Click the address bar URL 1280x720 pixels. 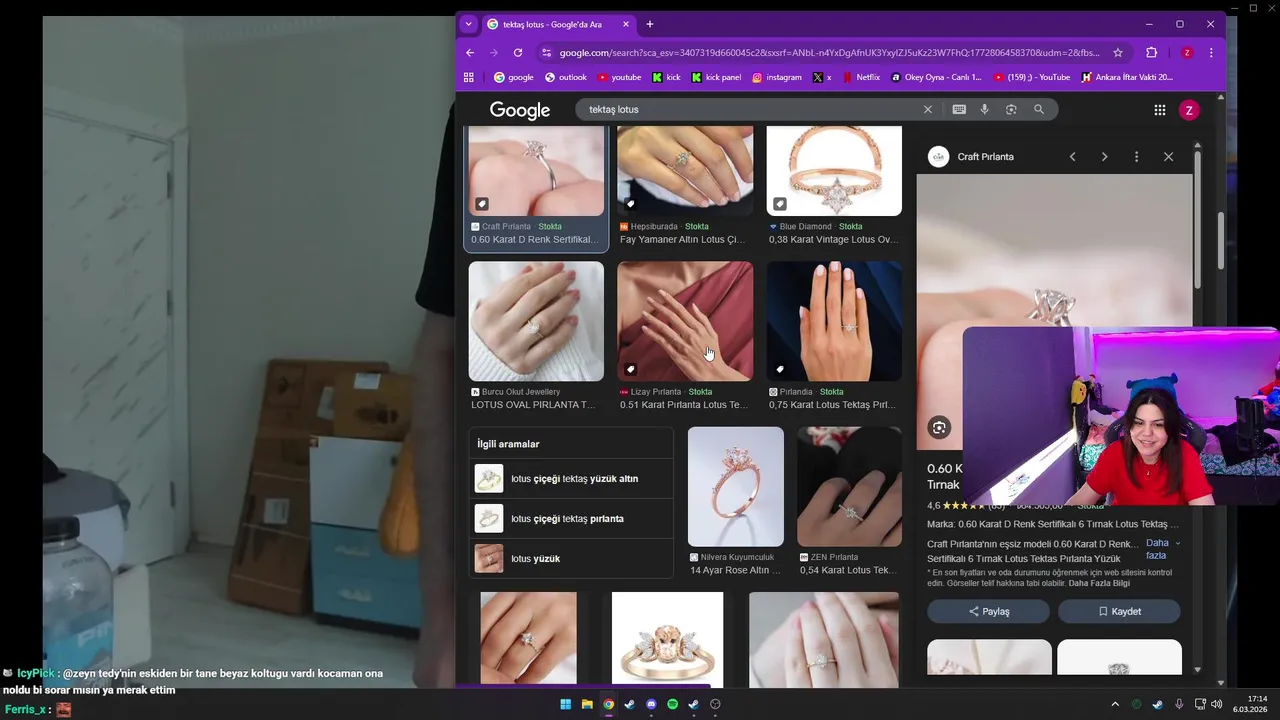coord(829,53)
